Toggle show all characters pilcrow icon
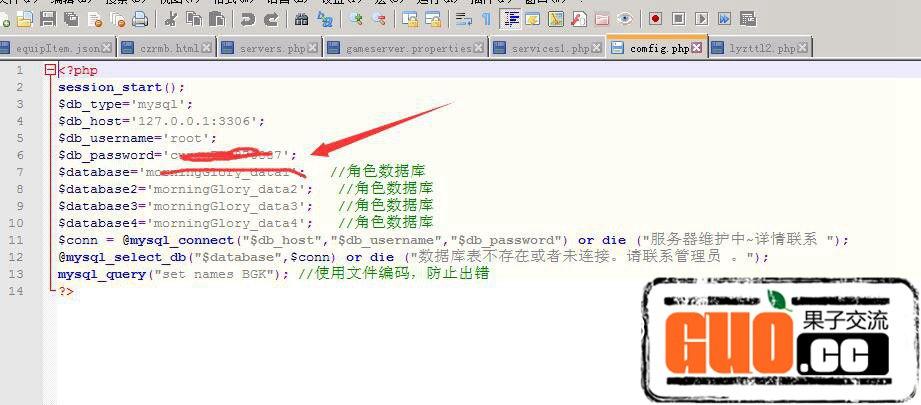Screen dimensions: 921x405 point(487,19)
